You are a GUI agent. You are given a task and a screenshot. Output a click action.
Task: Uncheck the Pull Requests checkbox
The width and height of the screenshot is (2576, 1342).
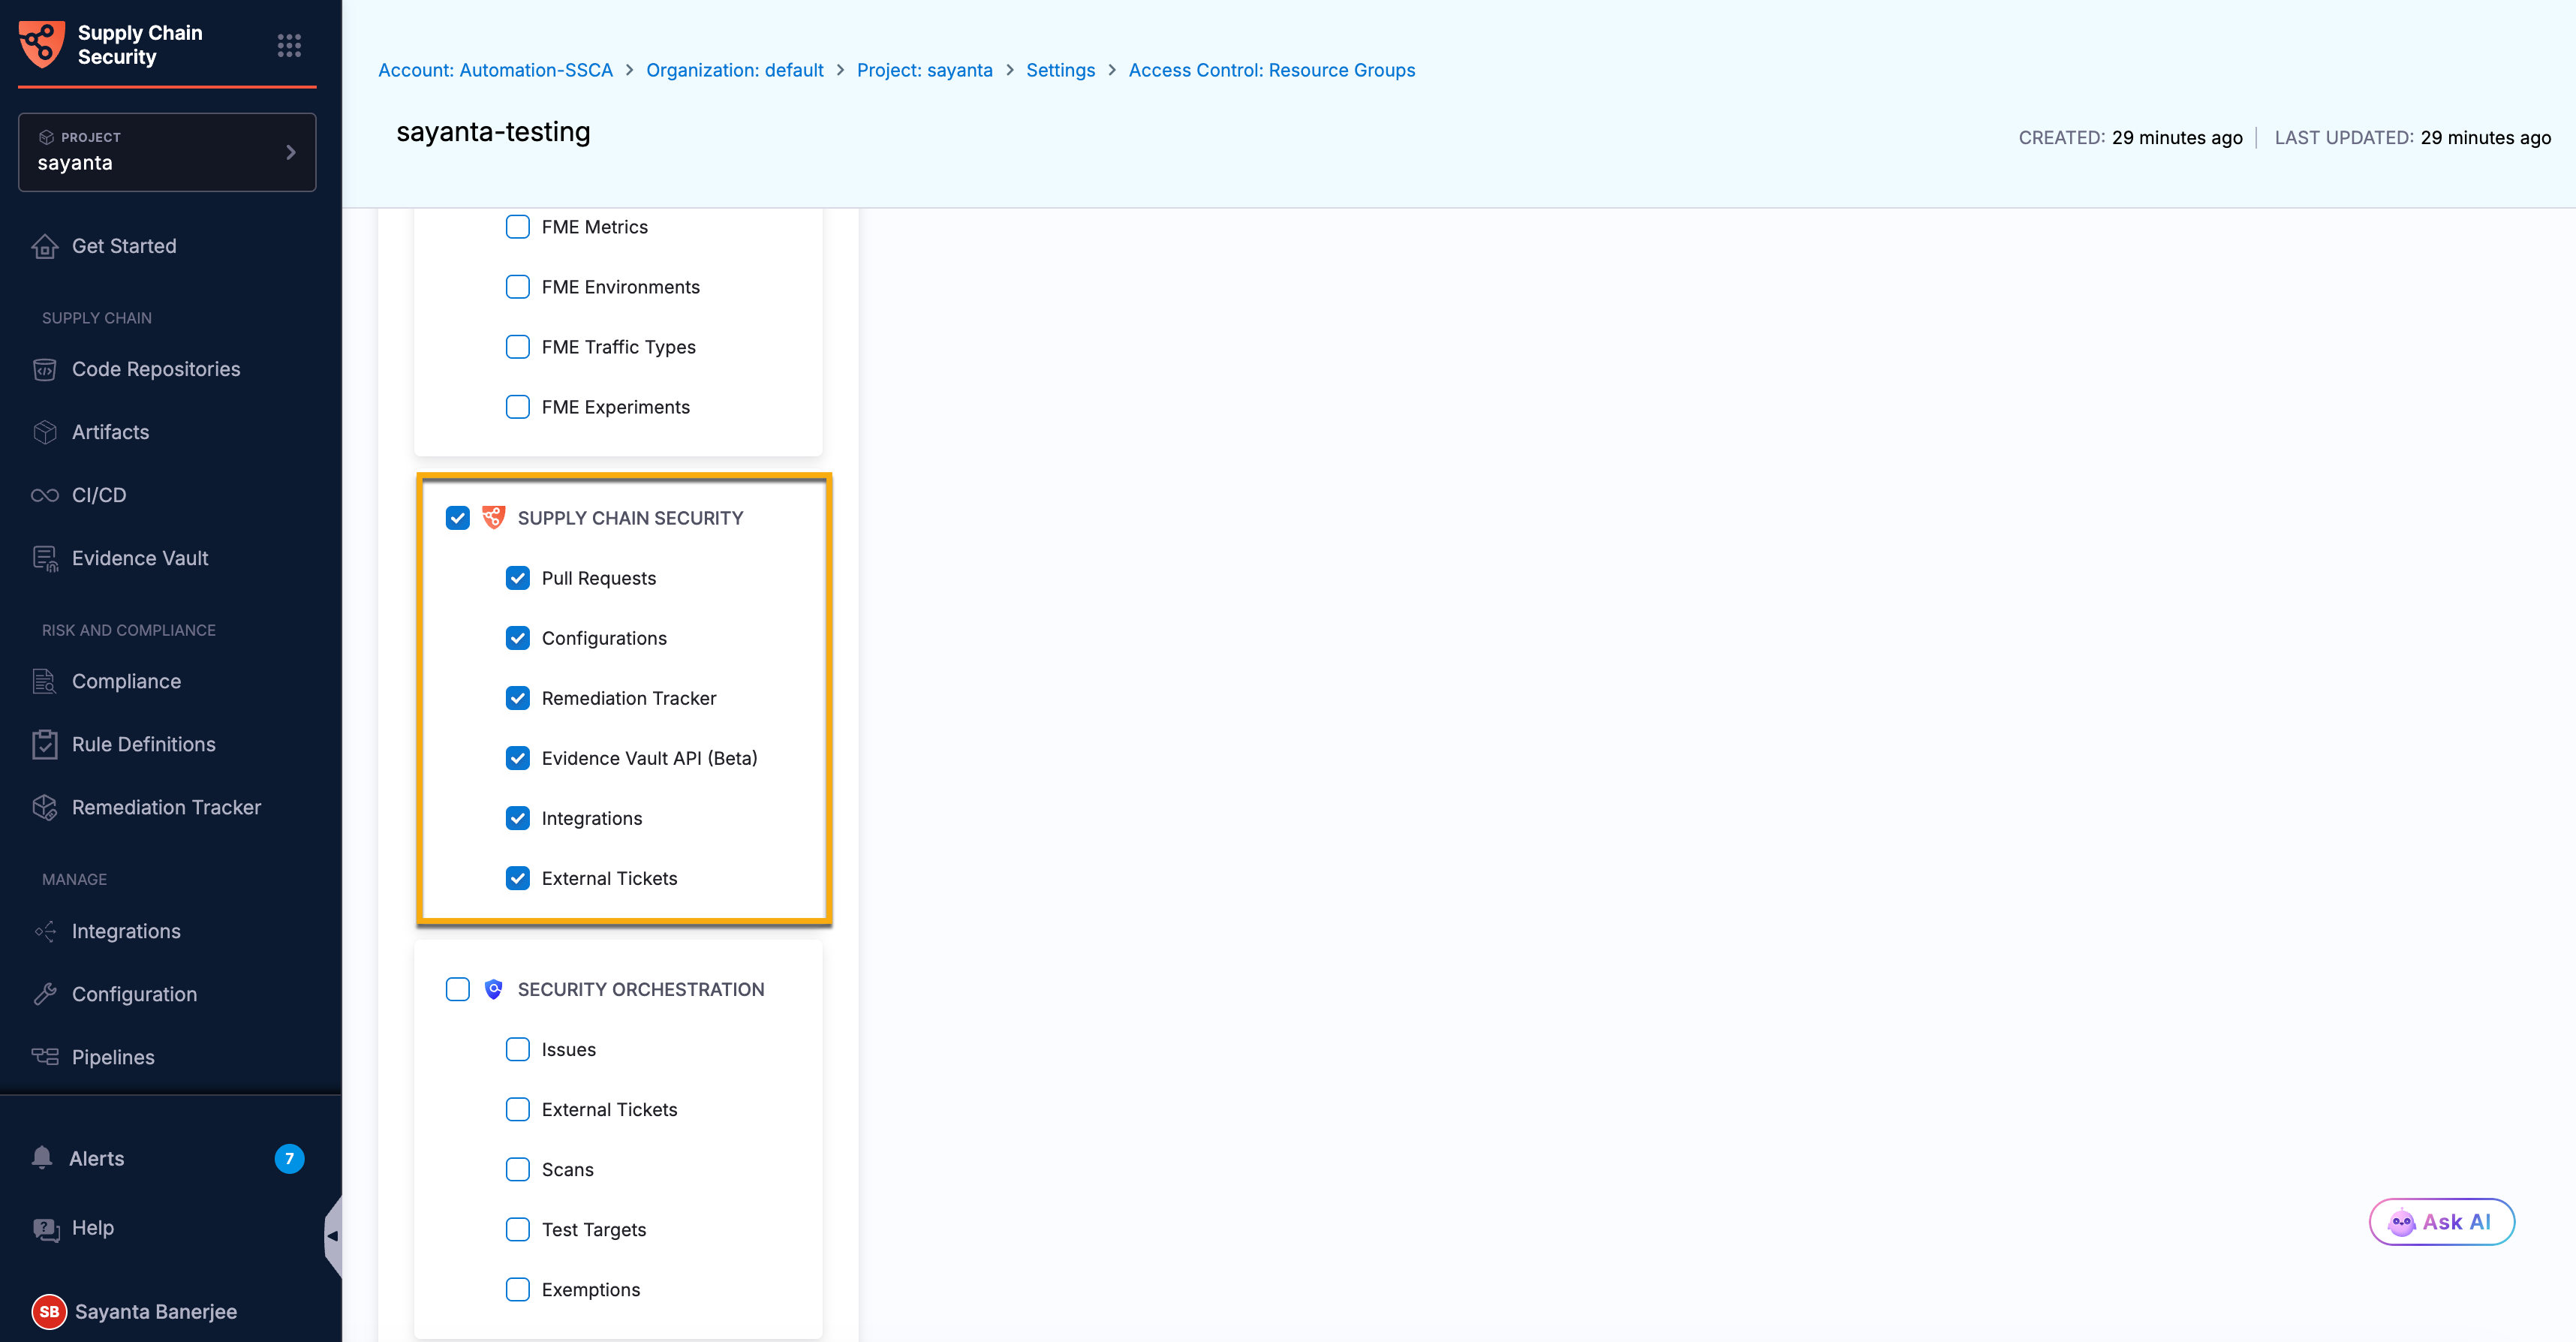pos(518,578)
